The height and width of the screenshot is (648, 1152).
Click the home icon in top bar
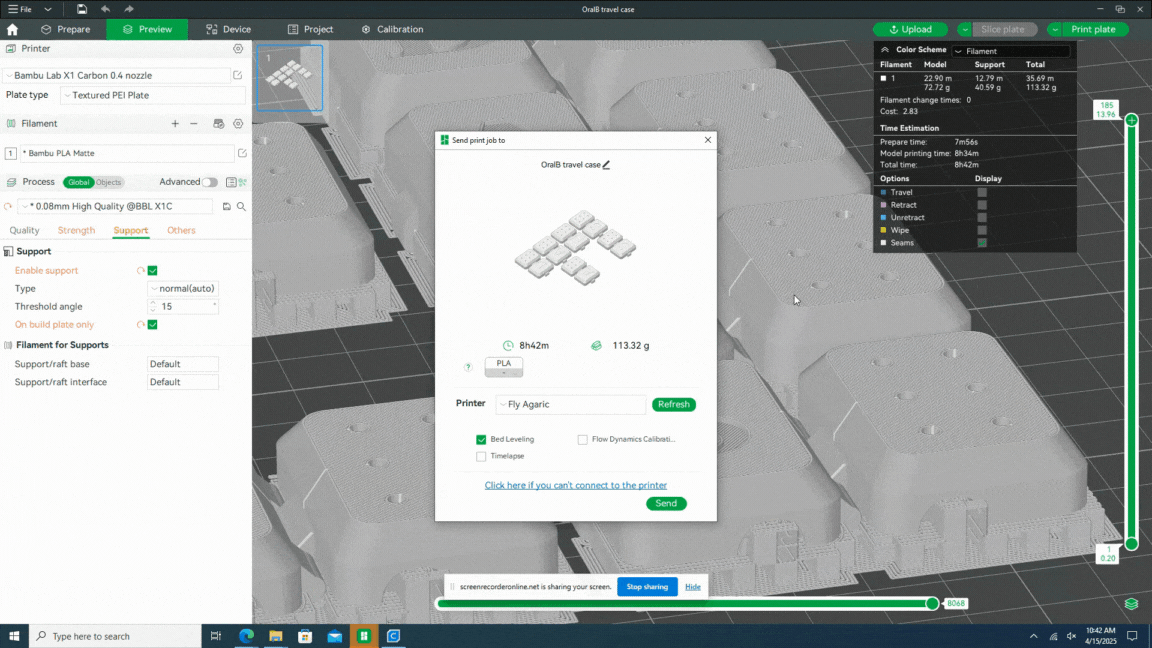[12, 29]
